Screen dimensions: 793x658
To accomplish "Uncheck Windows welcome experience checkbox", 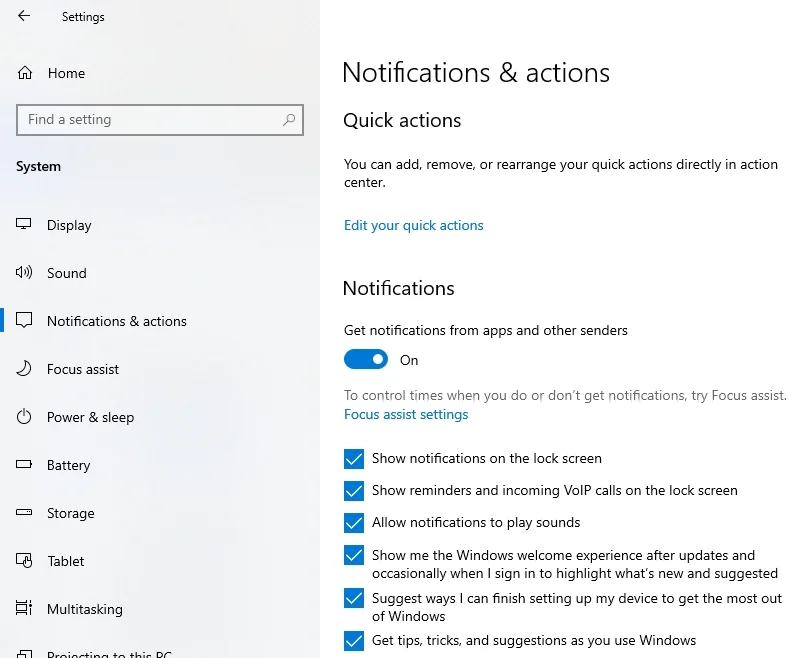I will [x=354, y=555].
